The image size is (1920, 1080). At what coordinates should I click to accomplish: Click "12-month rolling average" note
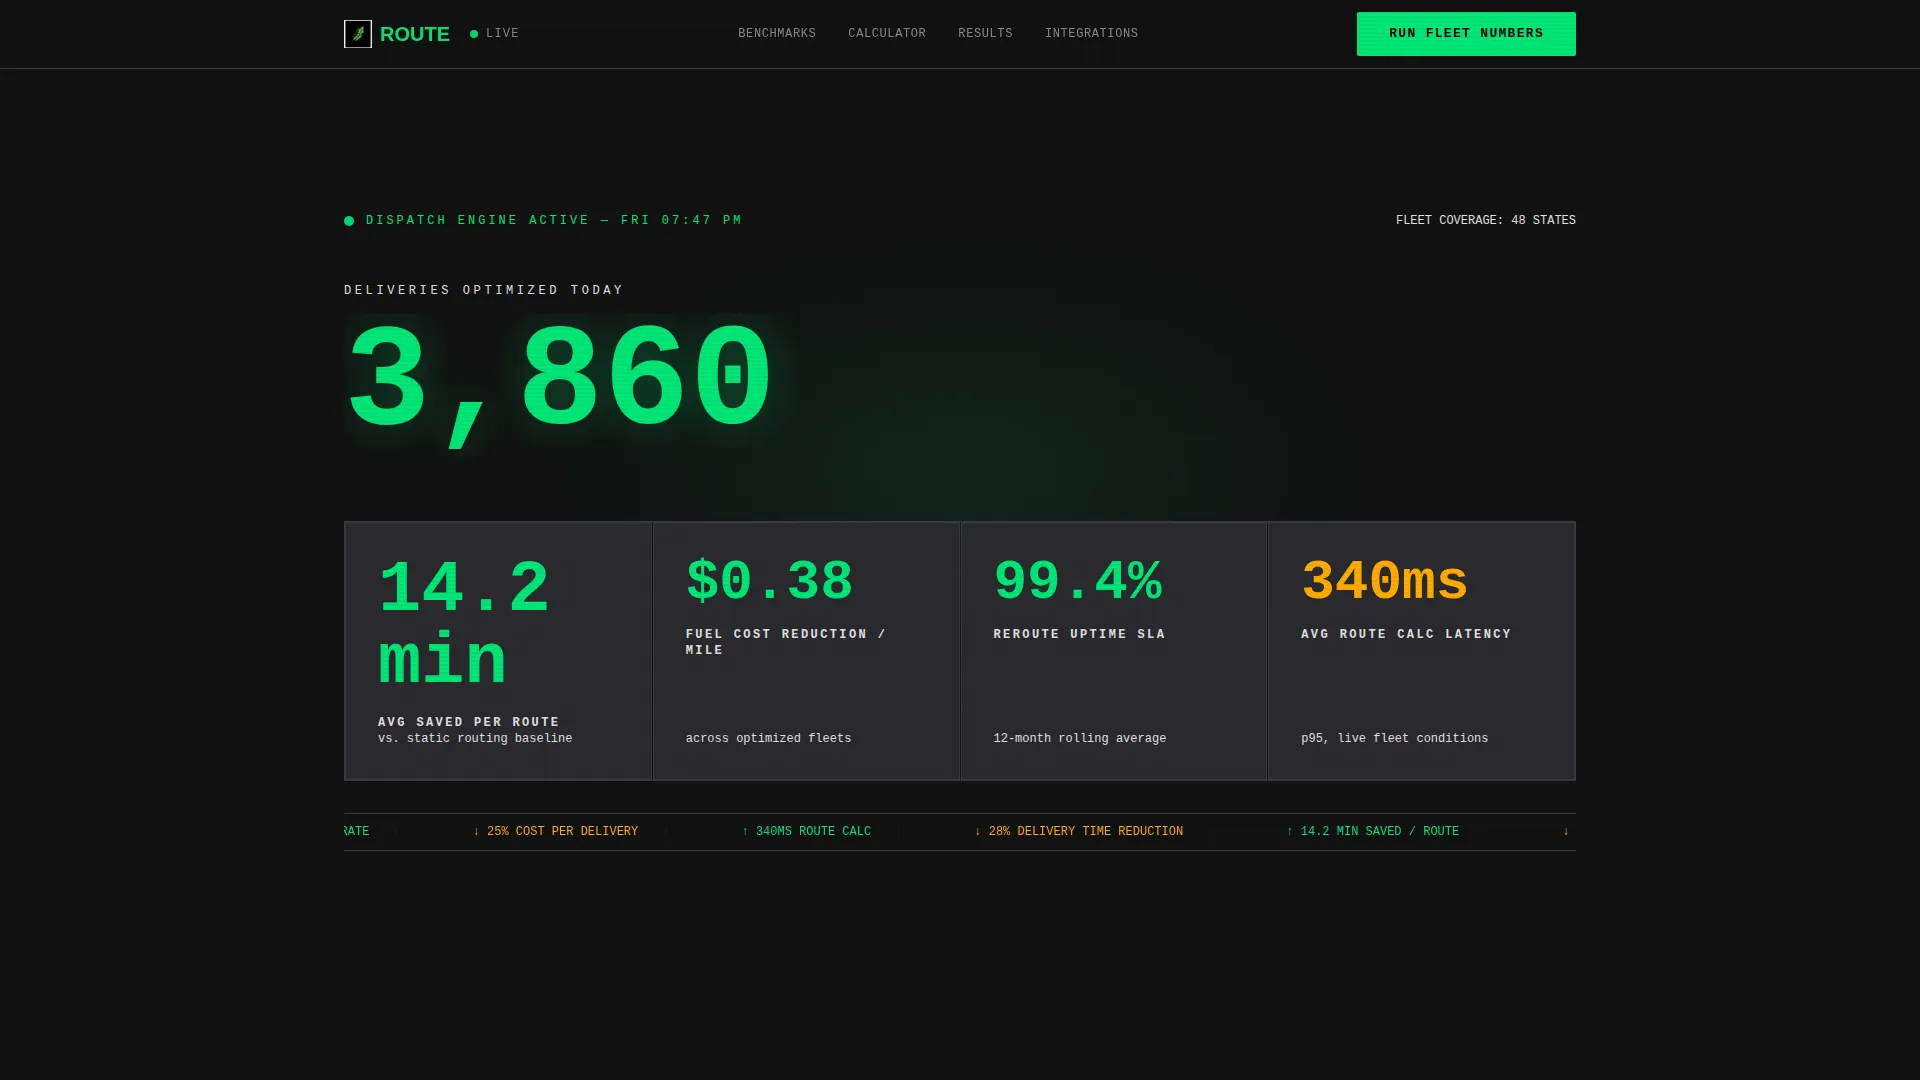1080,738
